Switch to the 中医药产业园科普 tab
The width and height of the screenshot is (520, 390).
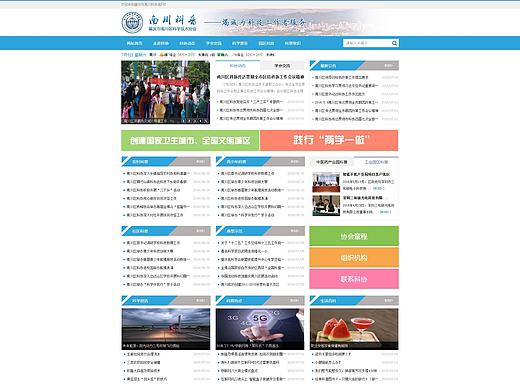pos(331,162)
